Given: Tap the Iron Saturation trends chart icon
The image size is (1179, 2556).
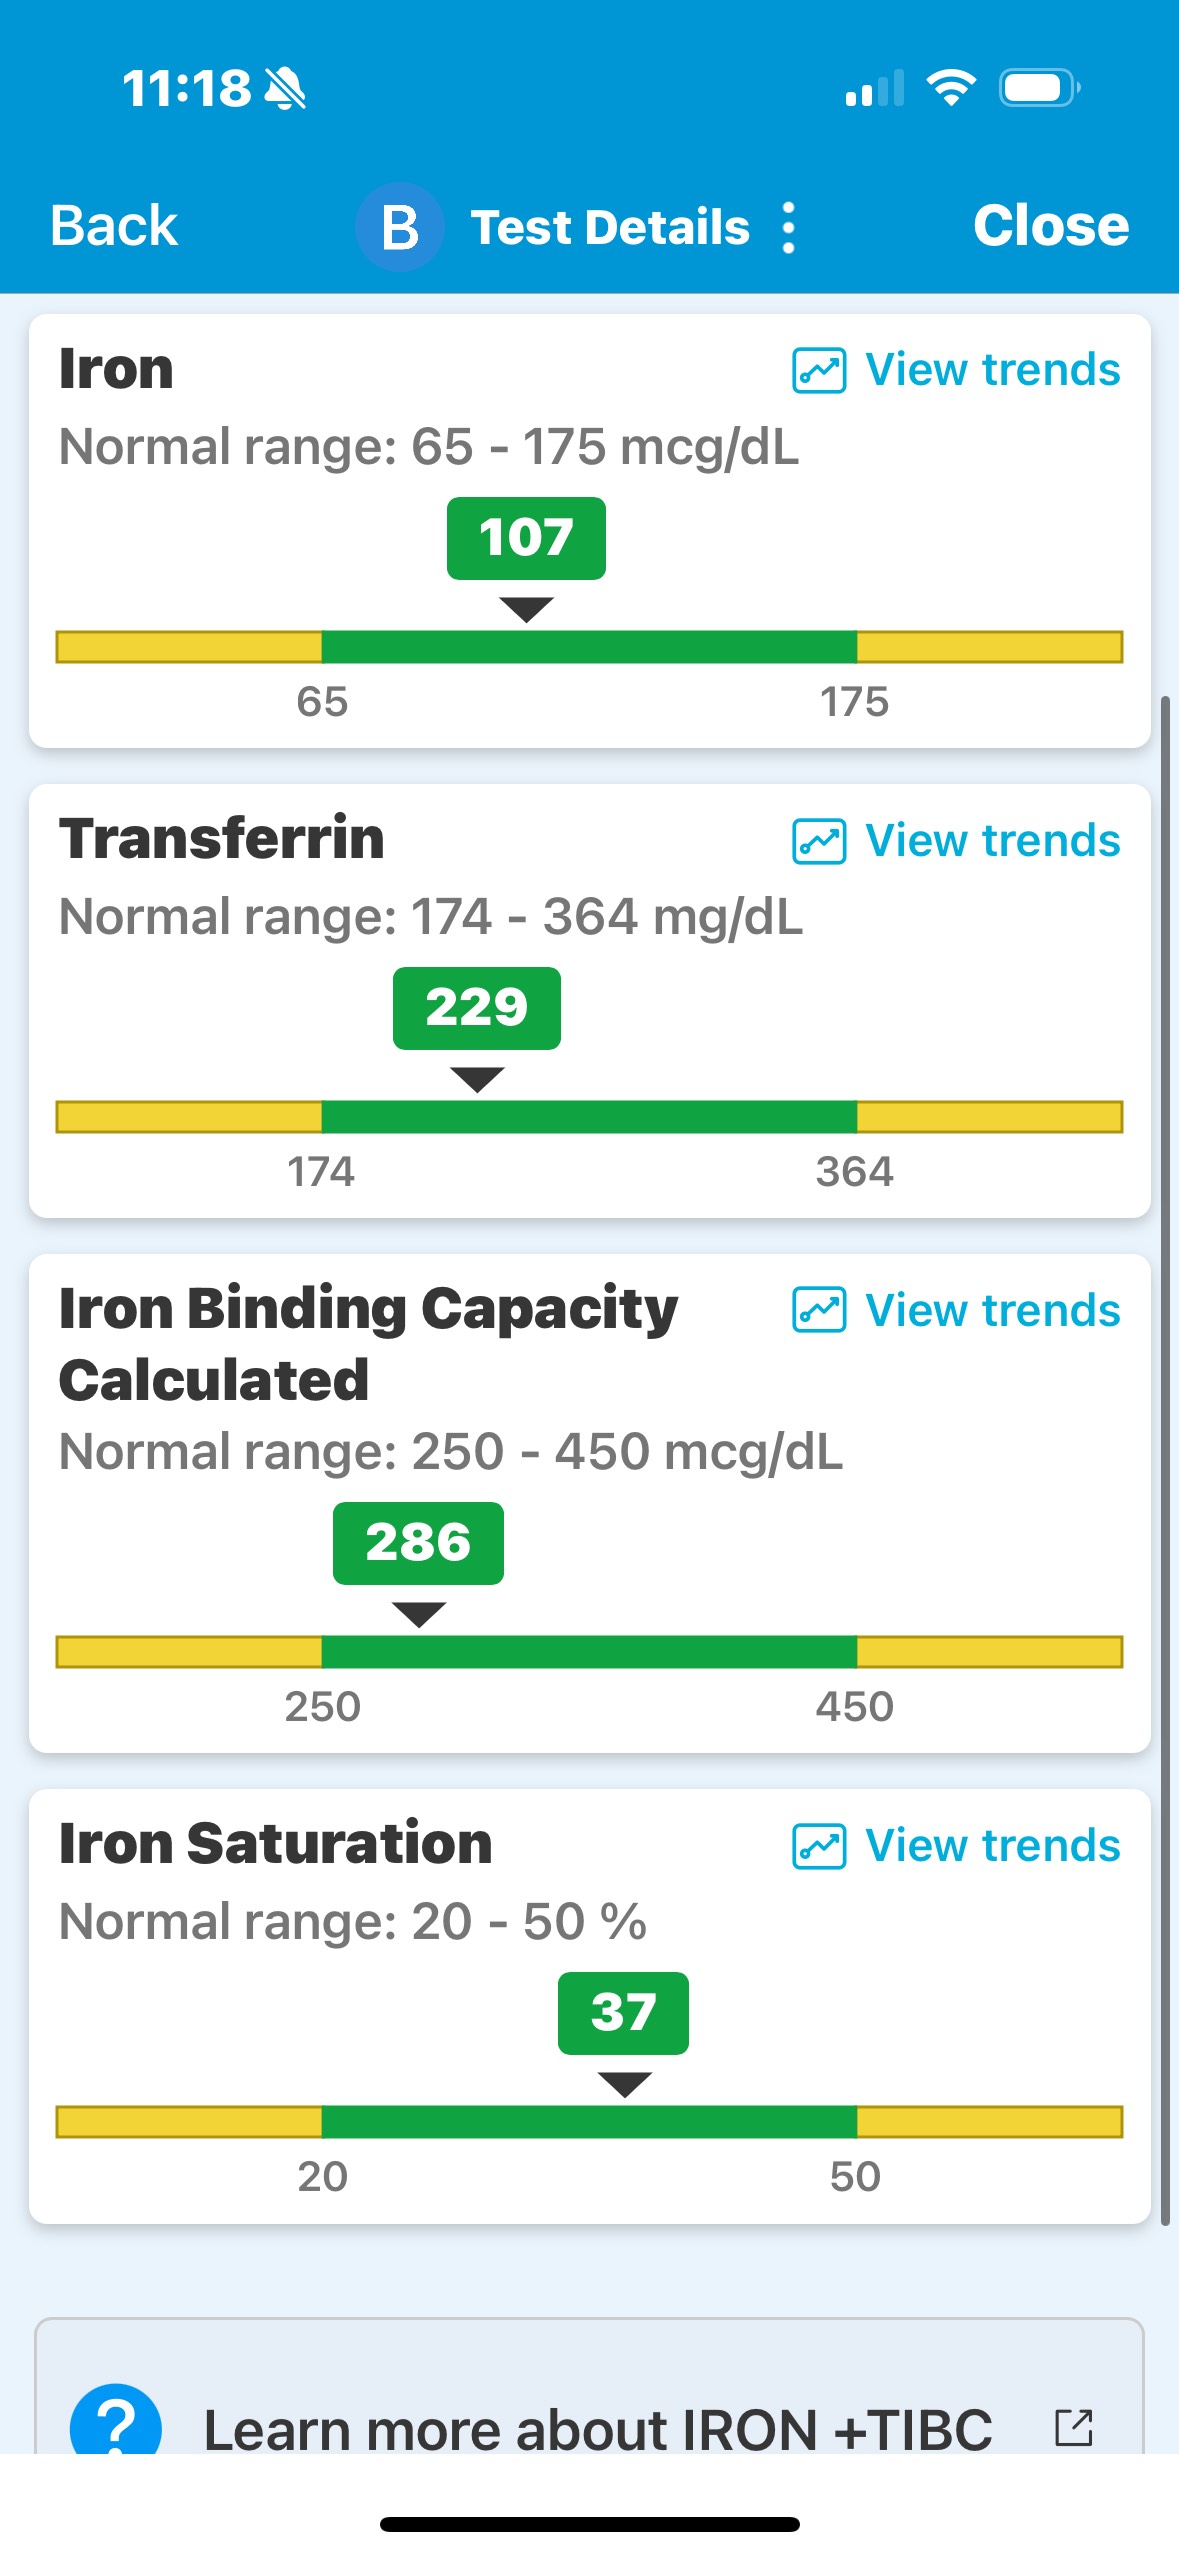Looking at the screenshot, I should 819,1846.
